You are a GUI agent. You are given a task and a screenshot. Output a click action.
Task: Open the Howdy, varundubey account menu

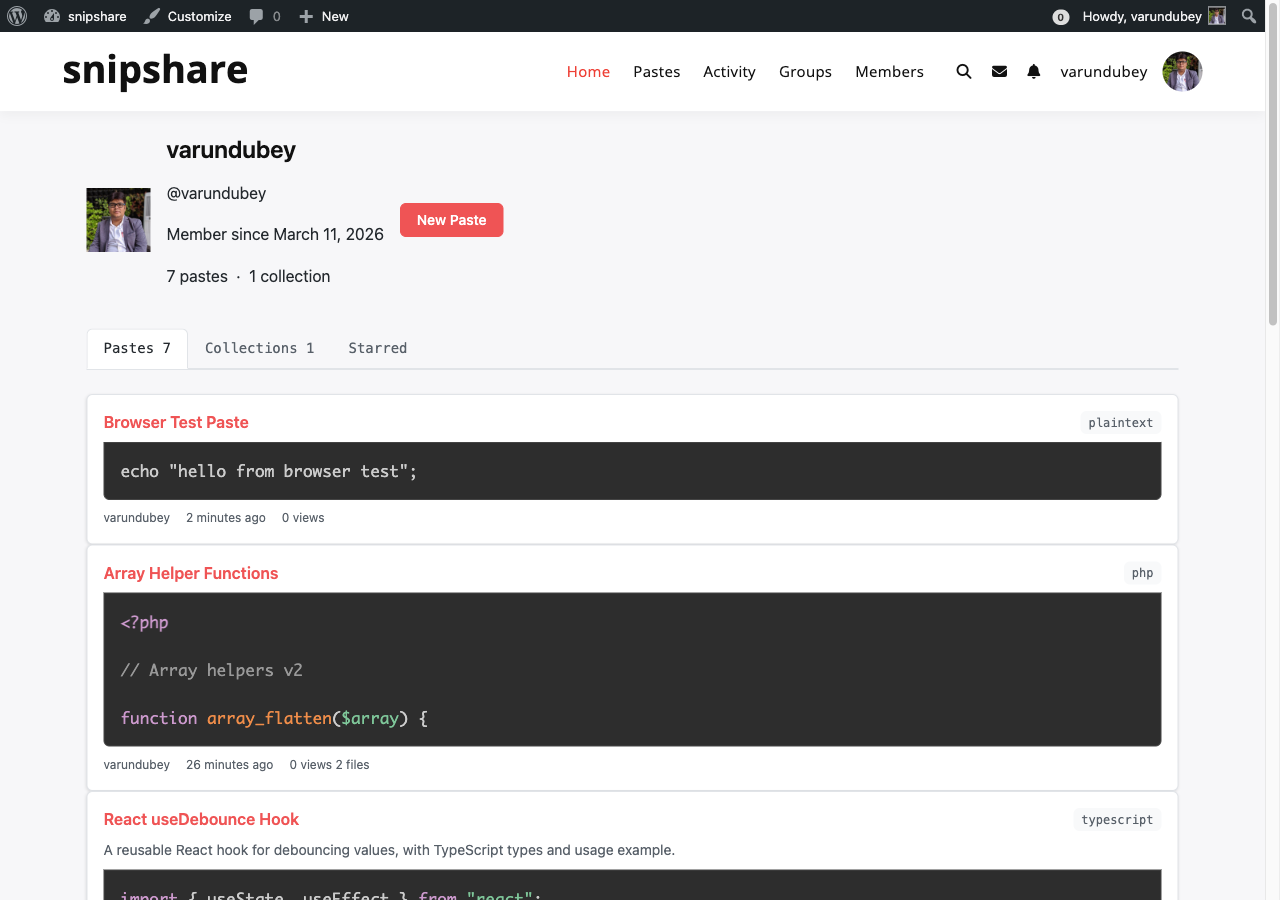(1141, 16)
